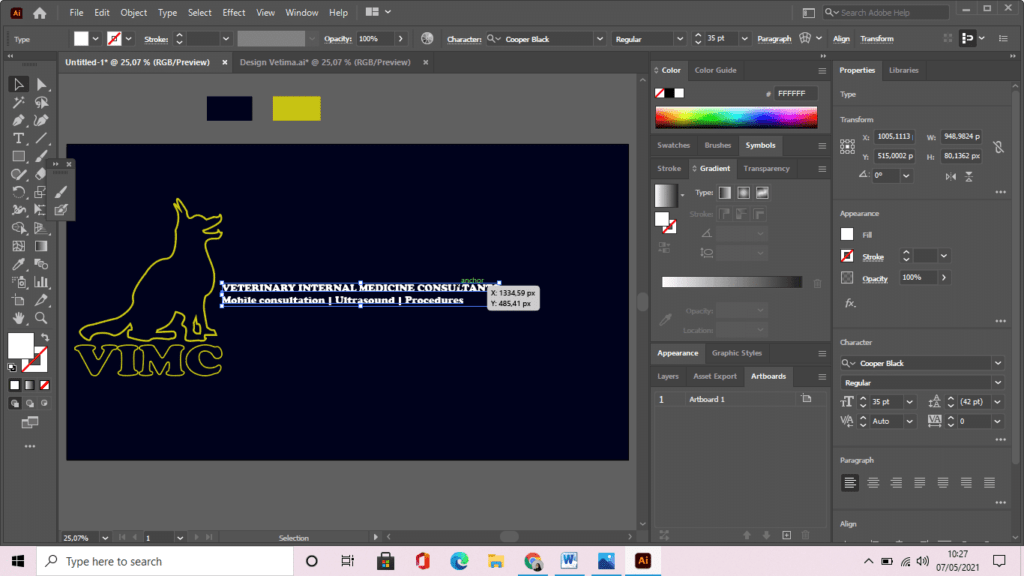Open the Recolor Artwork wheel icon
Image resolution: width=1024 pixels, height=576 pixels.
[427, 39]
